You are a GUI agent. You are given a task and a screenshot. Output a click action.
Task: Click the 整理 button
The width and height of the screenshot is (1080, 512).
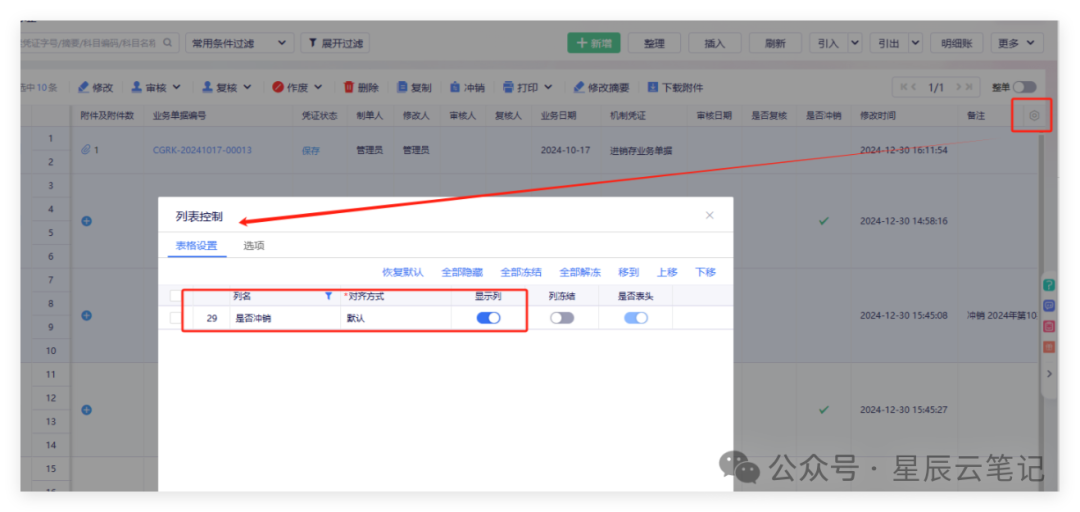click(x=654, y=43)
